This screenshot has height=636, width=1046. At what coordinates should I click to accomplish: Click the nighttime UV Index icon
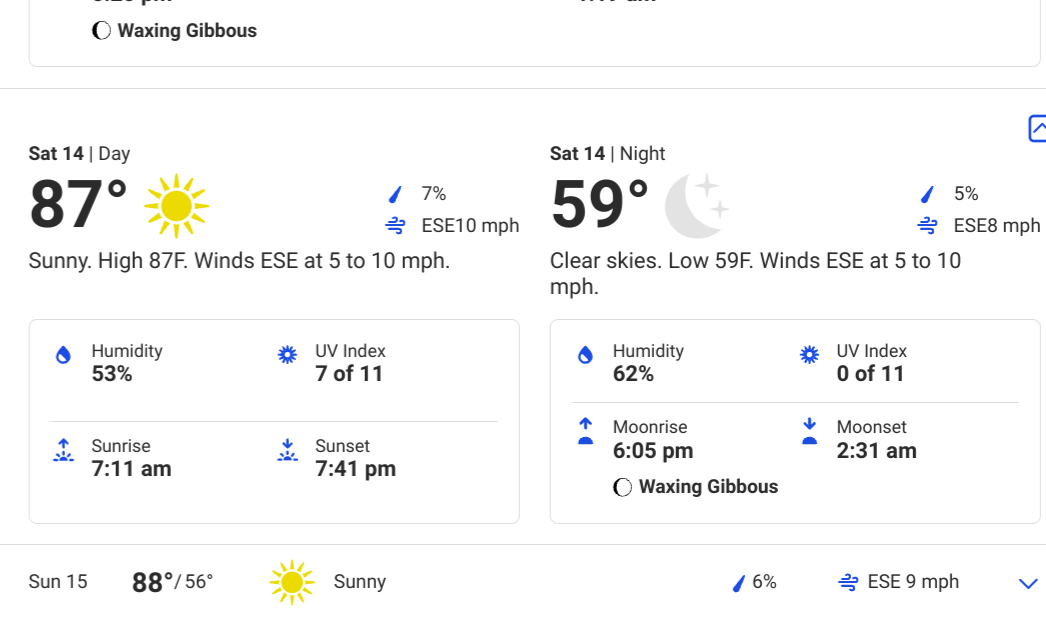click(x=809, y=355)
